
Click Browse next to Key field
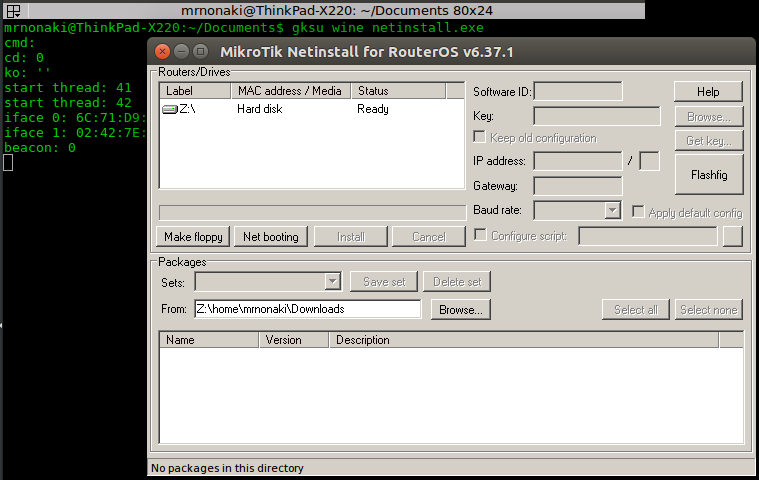coord(709,117)
